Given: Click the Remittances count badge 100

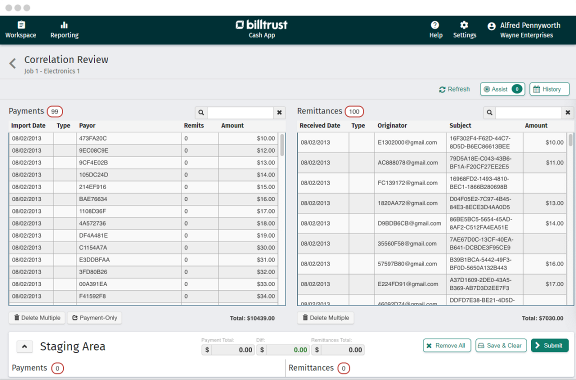Looking at the screenshot, I should pos(354,111).
